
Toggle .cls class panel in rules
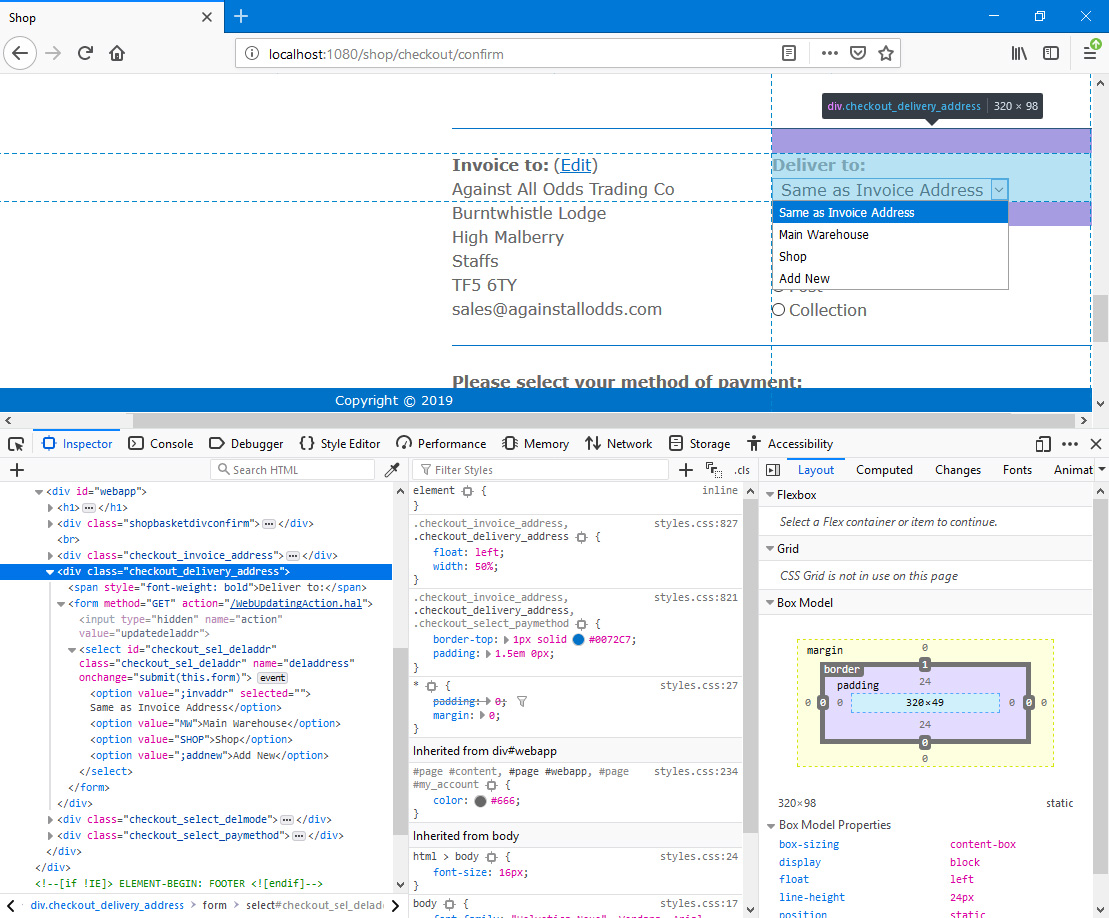click(x=741, y=470)
